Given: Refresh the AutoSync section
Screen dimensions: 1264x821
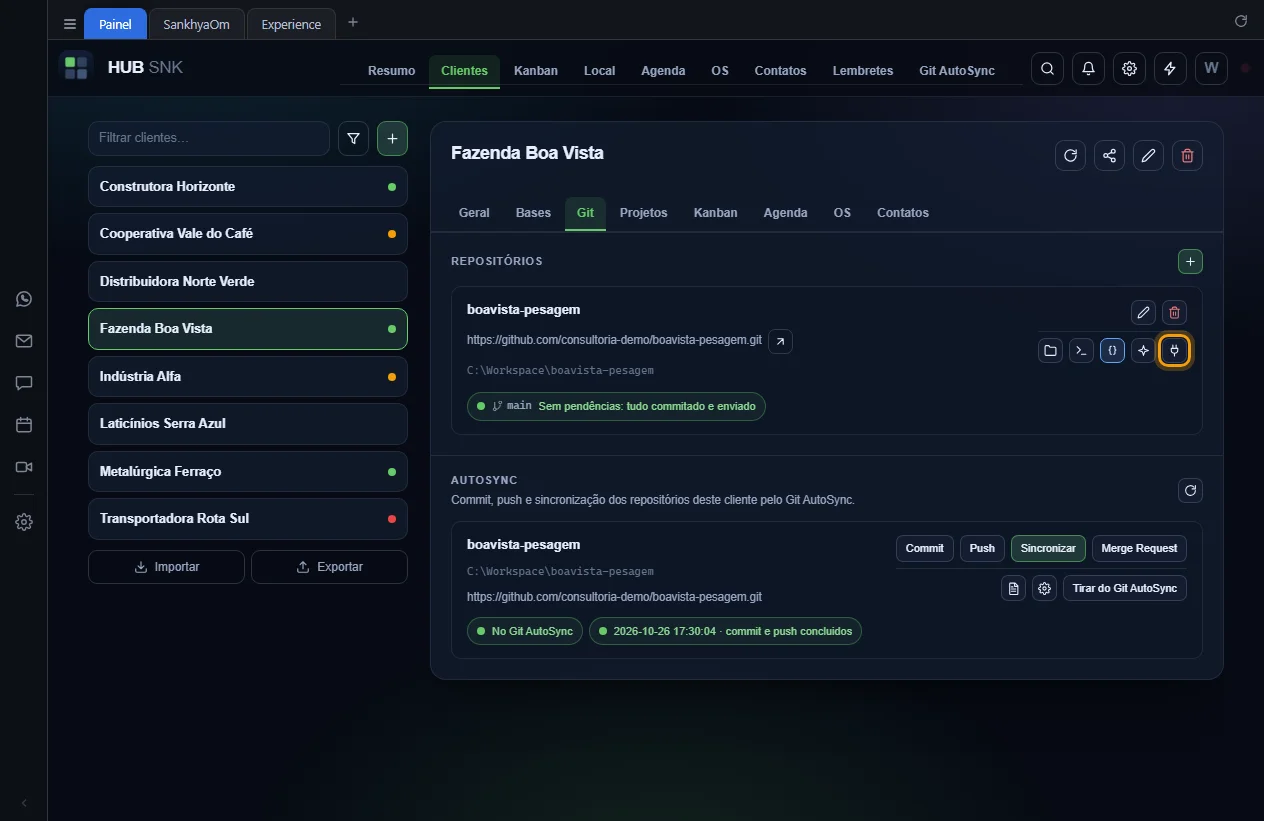Looking at the screenshot, I should [1190, 490].
